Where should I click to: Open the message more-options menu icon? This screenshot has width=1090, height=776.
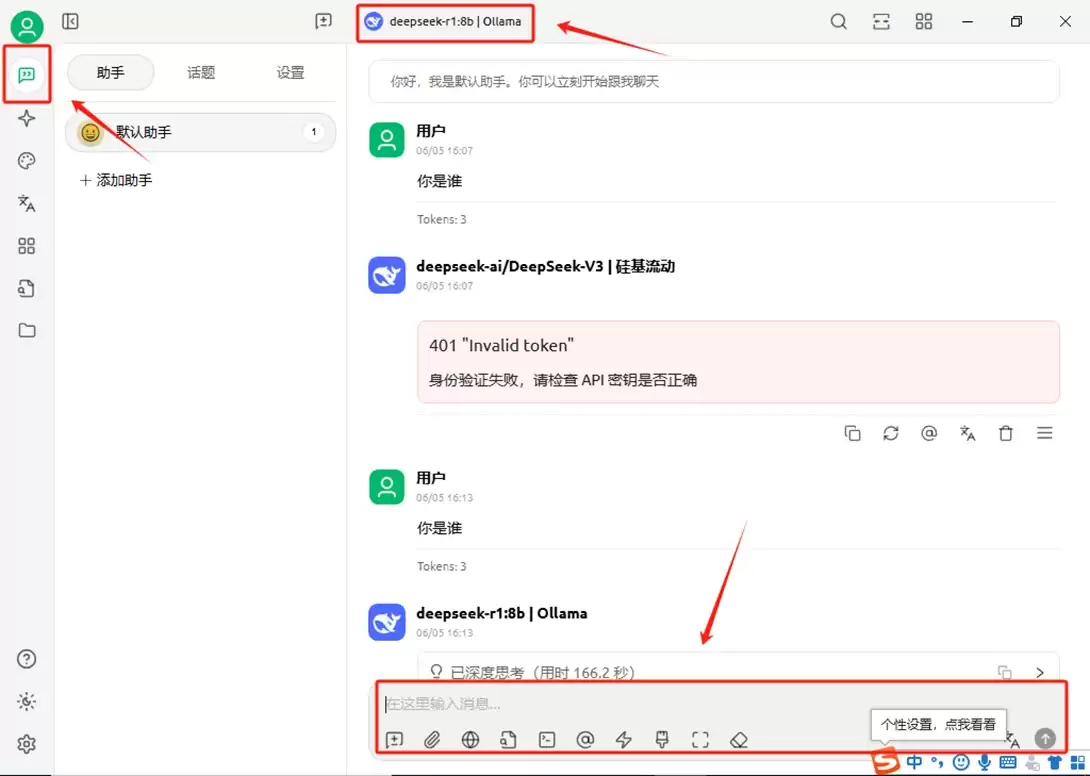pos(1044,433)
